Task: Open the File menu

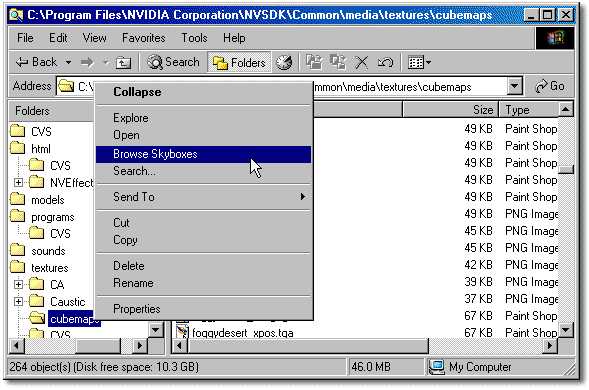Action: pyautogui.click(x=25, y=38)
